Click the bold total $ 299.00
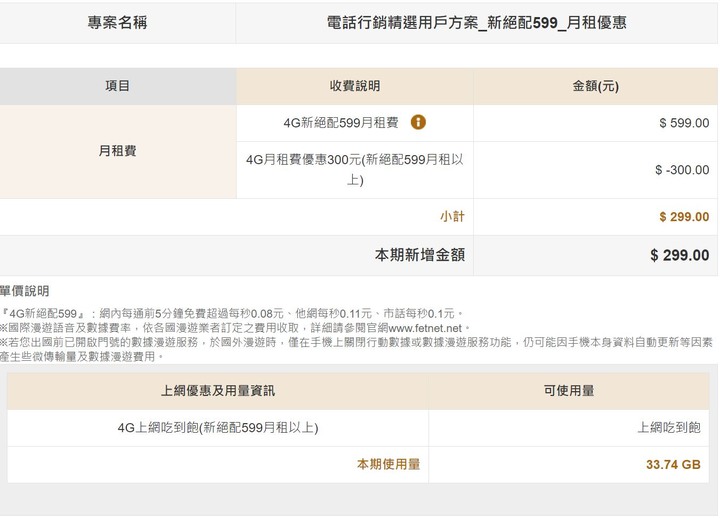This screenshot has height=518, width=720. coord(680,255)
